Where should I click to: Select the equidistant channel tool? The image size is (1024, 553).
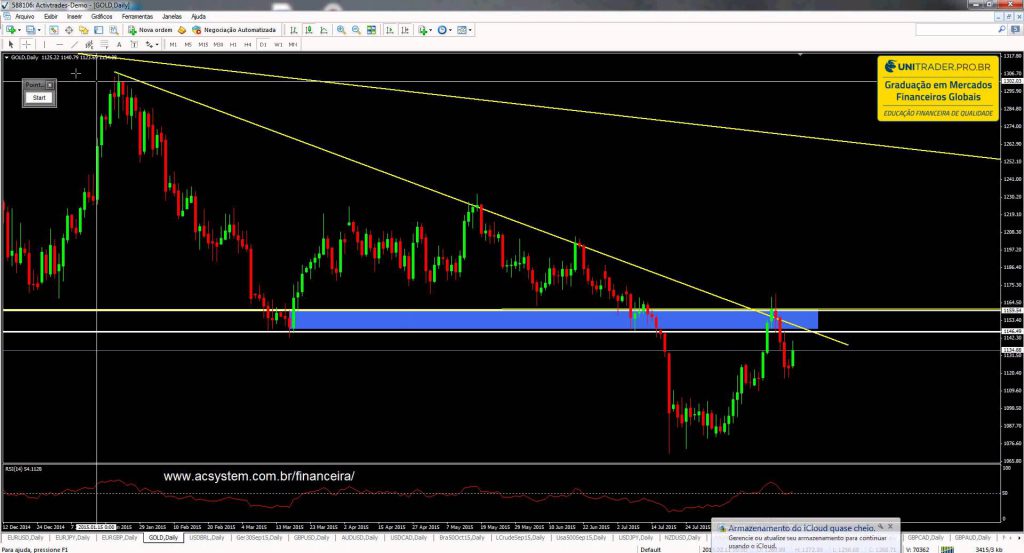[89, 44]
